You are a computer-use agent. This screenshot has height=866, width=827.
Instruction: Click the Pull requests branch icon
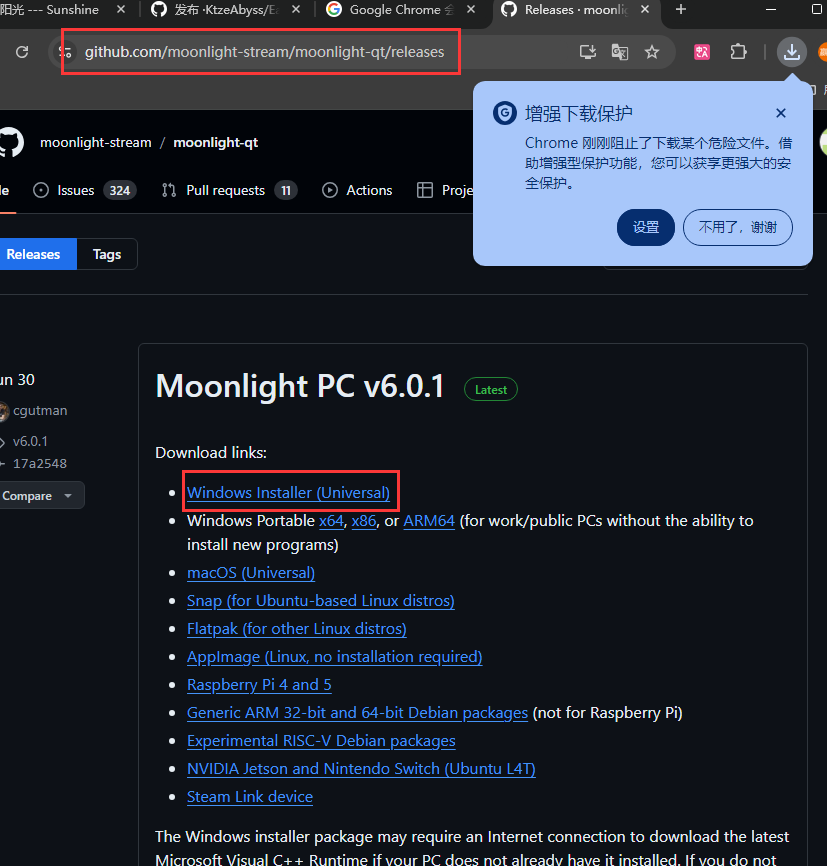(x=168, y=191)
